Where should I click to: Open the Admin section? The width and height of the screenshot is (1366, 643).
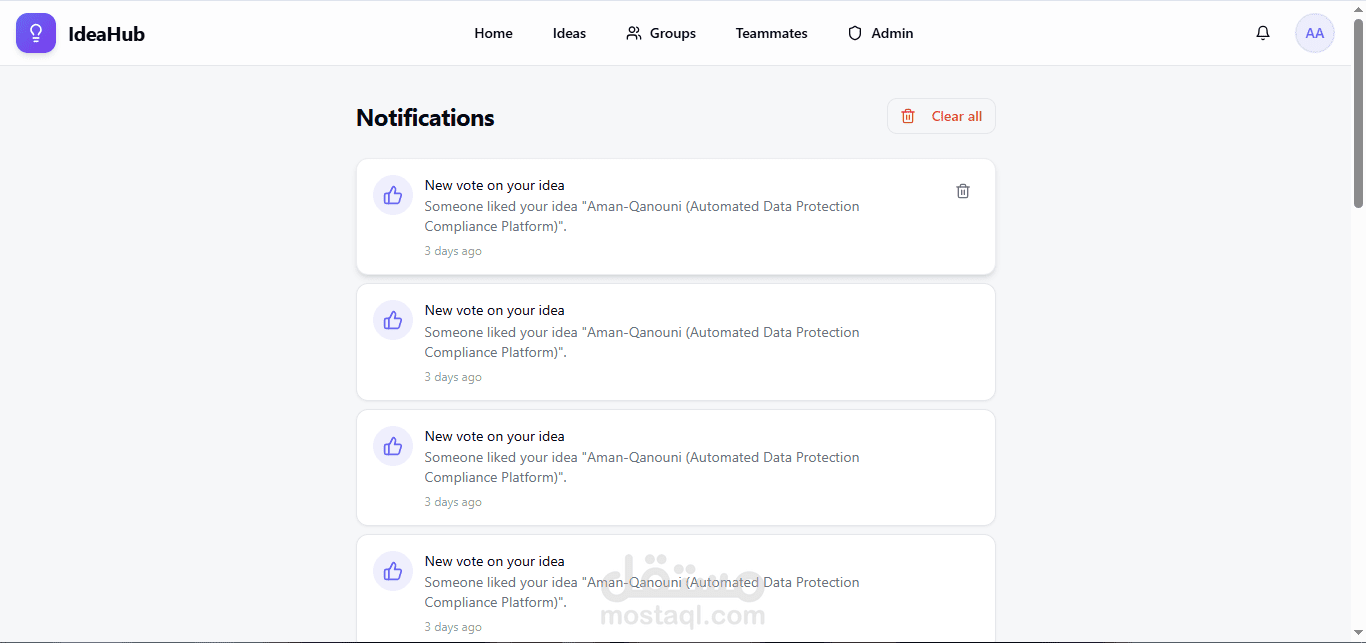click(x=880, y=33)
